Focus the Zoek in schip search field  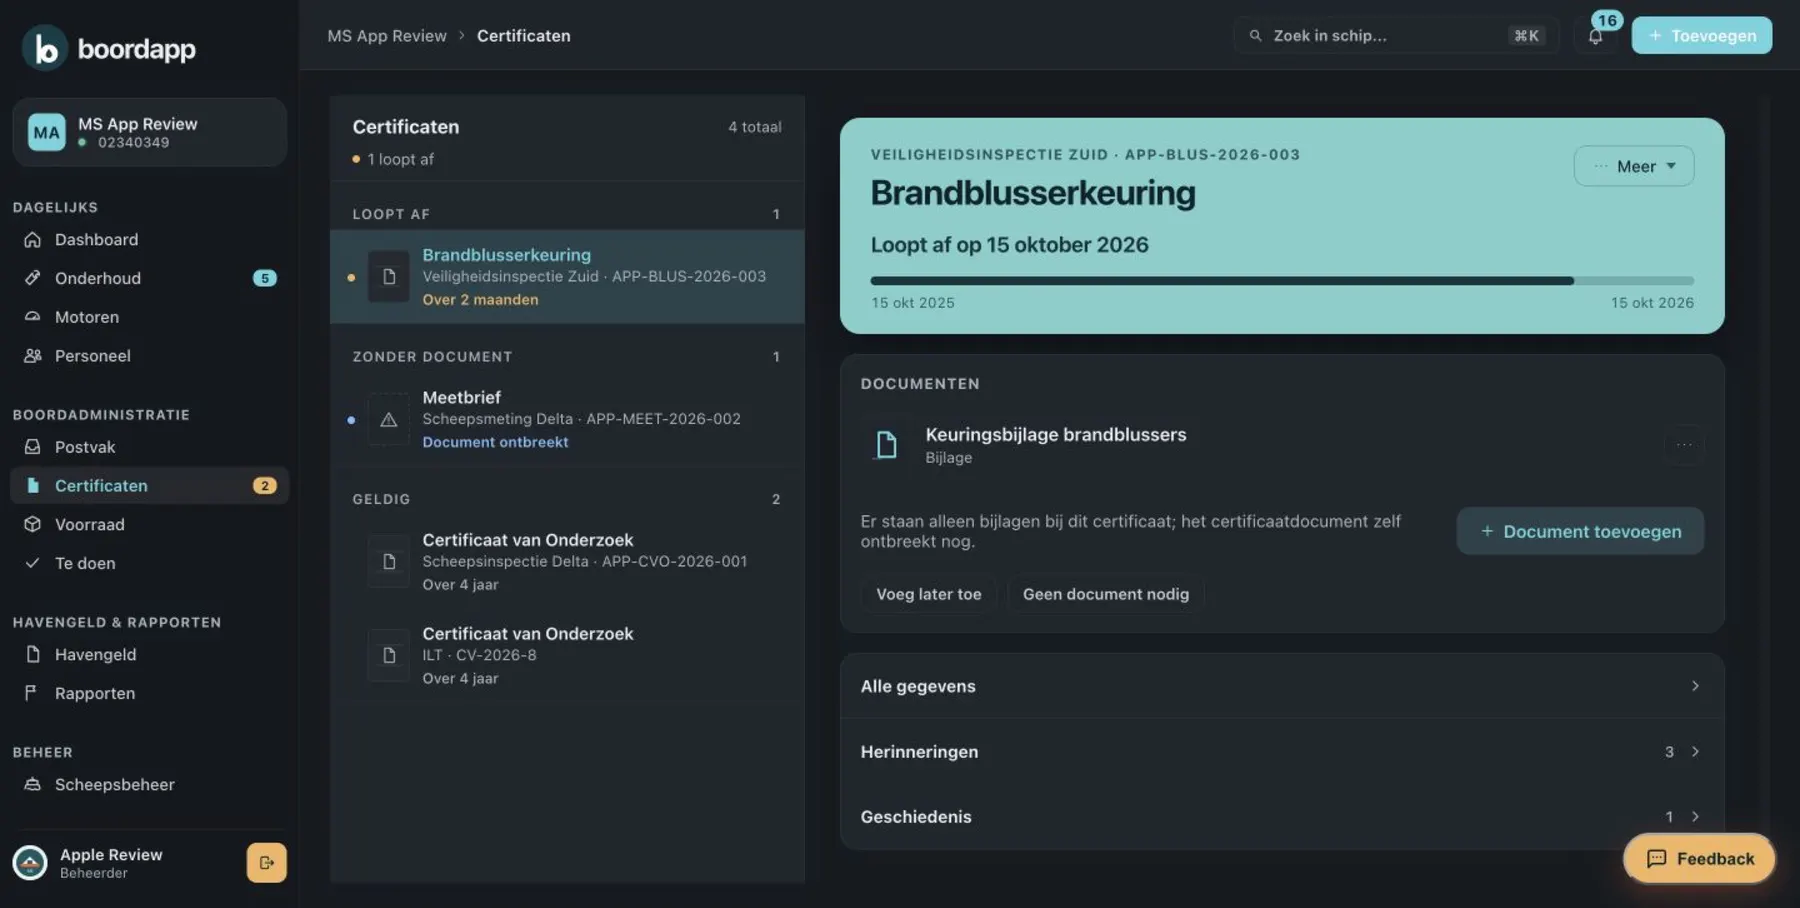1395,36
